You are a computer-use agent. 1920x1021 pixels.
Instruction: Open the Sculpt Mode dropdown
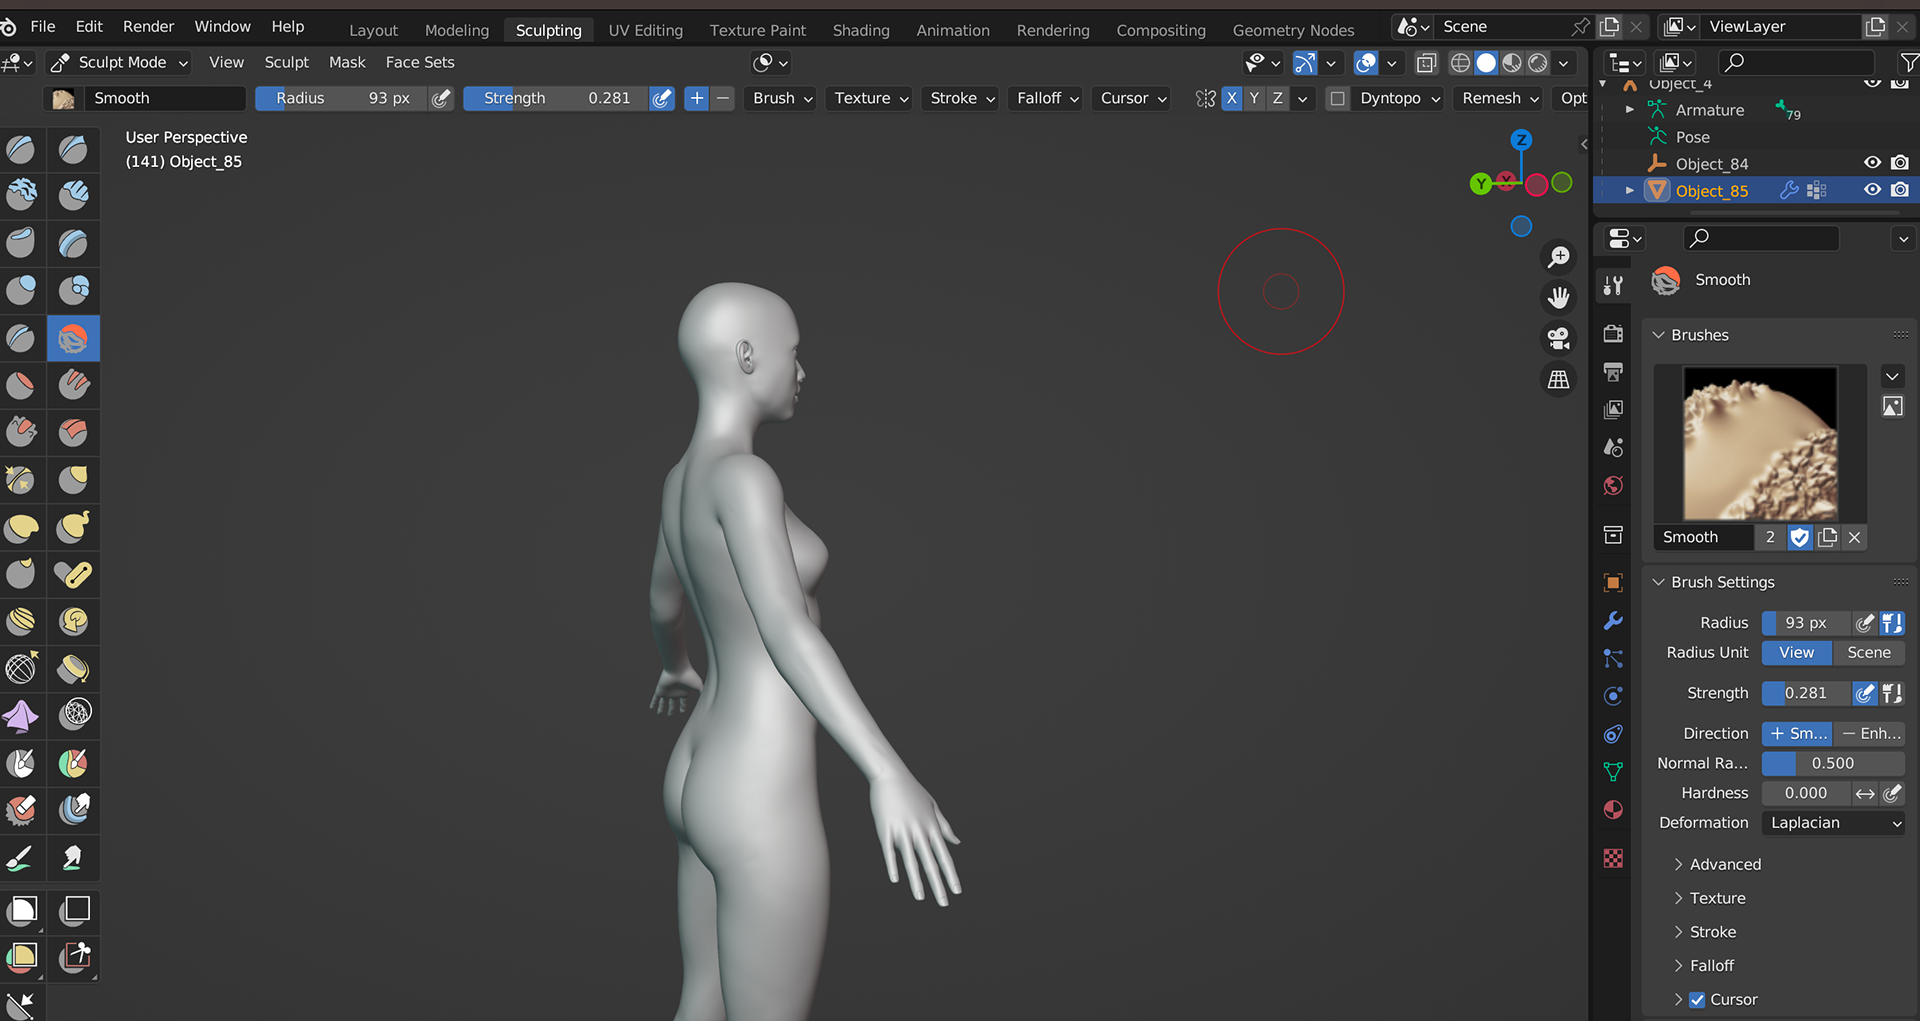pyautogui.click(x=120, y=62)
